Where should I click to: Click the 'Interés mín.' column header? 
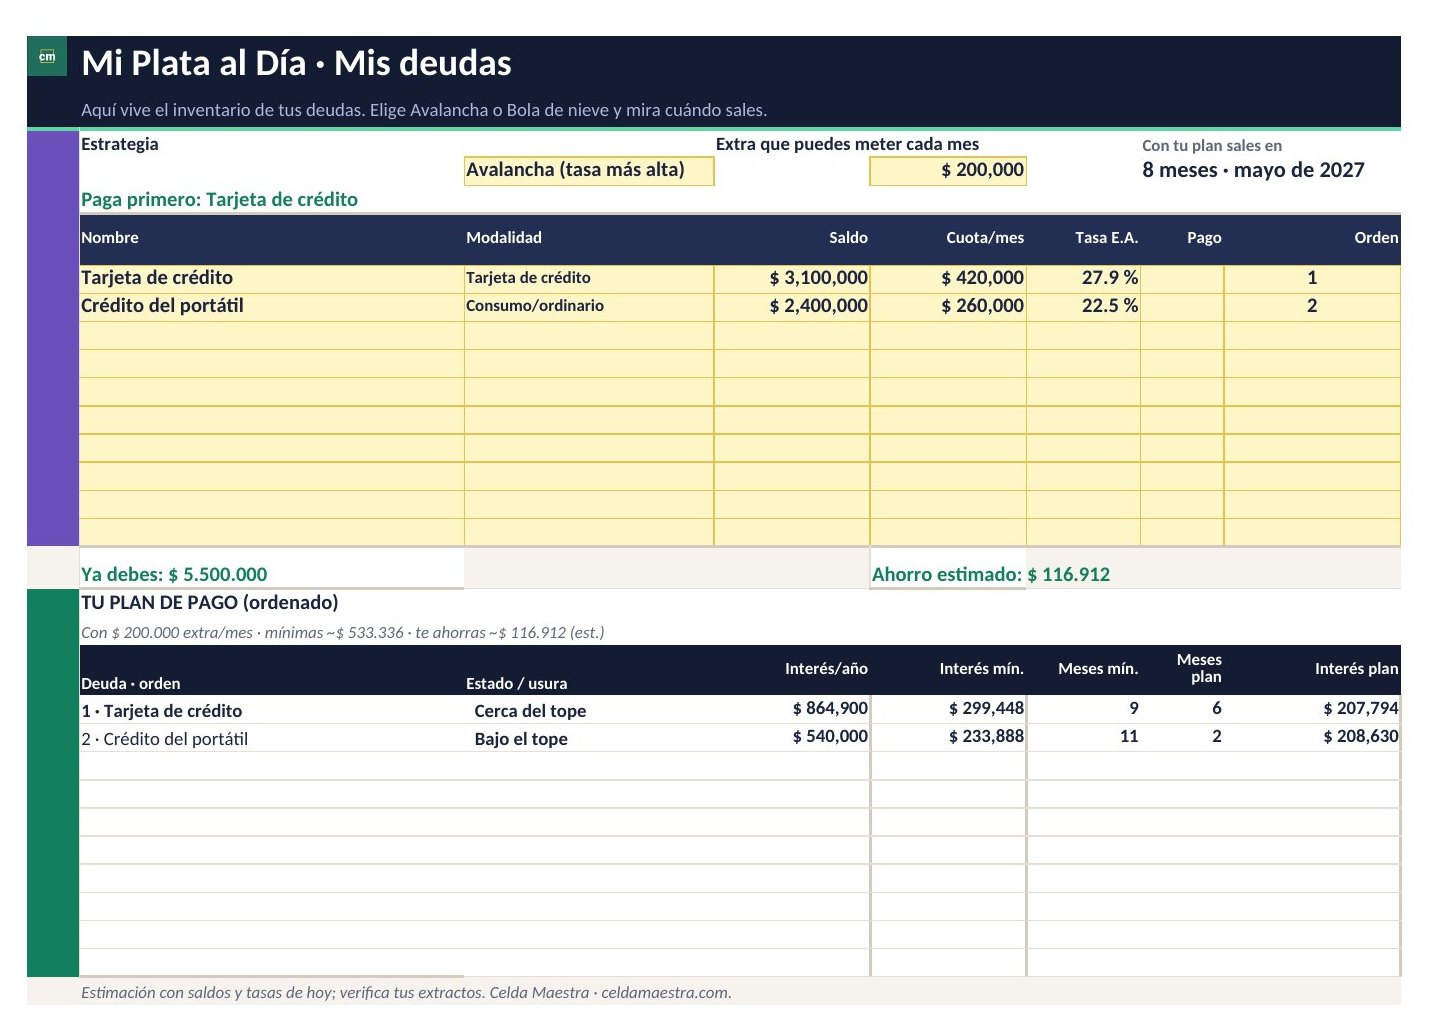click(981, 668)
